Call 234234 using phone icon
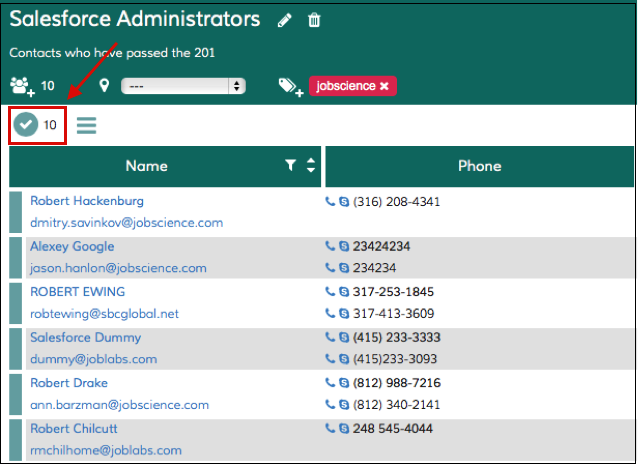 click(330, 267)
